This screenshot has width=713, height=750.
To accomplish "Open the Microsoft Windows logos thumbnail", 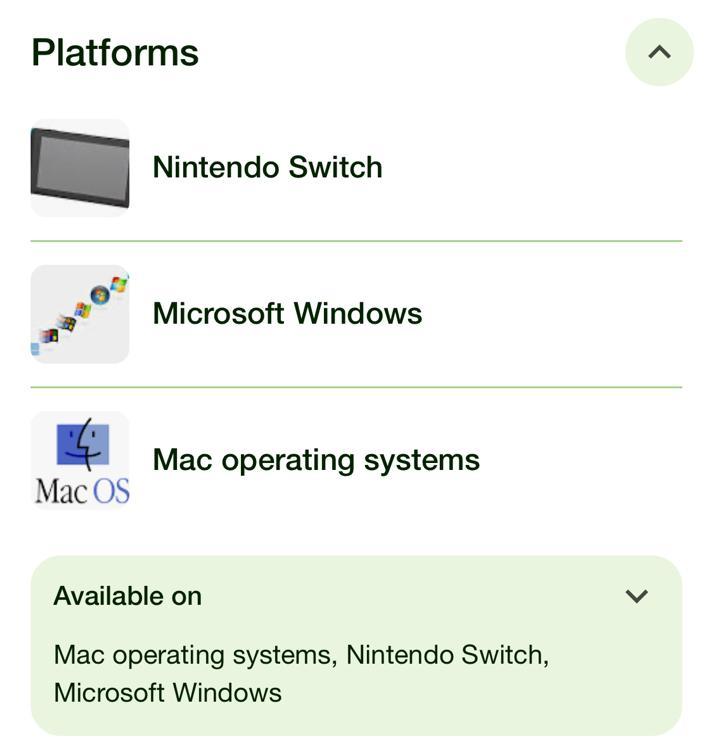I will tap(80, 314).
